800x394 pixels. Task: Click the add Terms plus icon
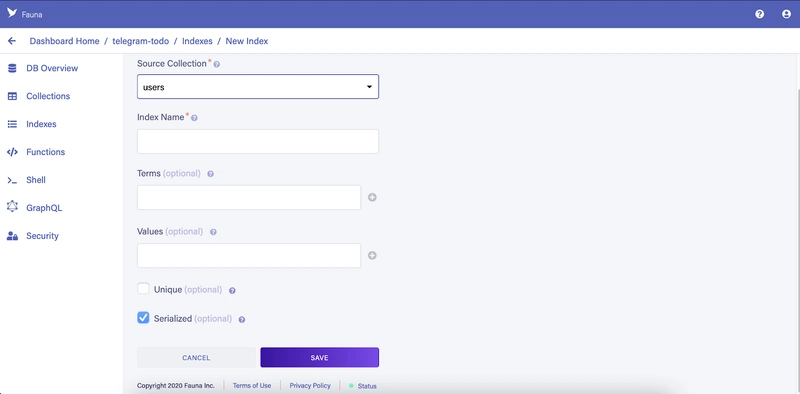point(372,198)
